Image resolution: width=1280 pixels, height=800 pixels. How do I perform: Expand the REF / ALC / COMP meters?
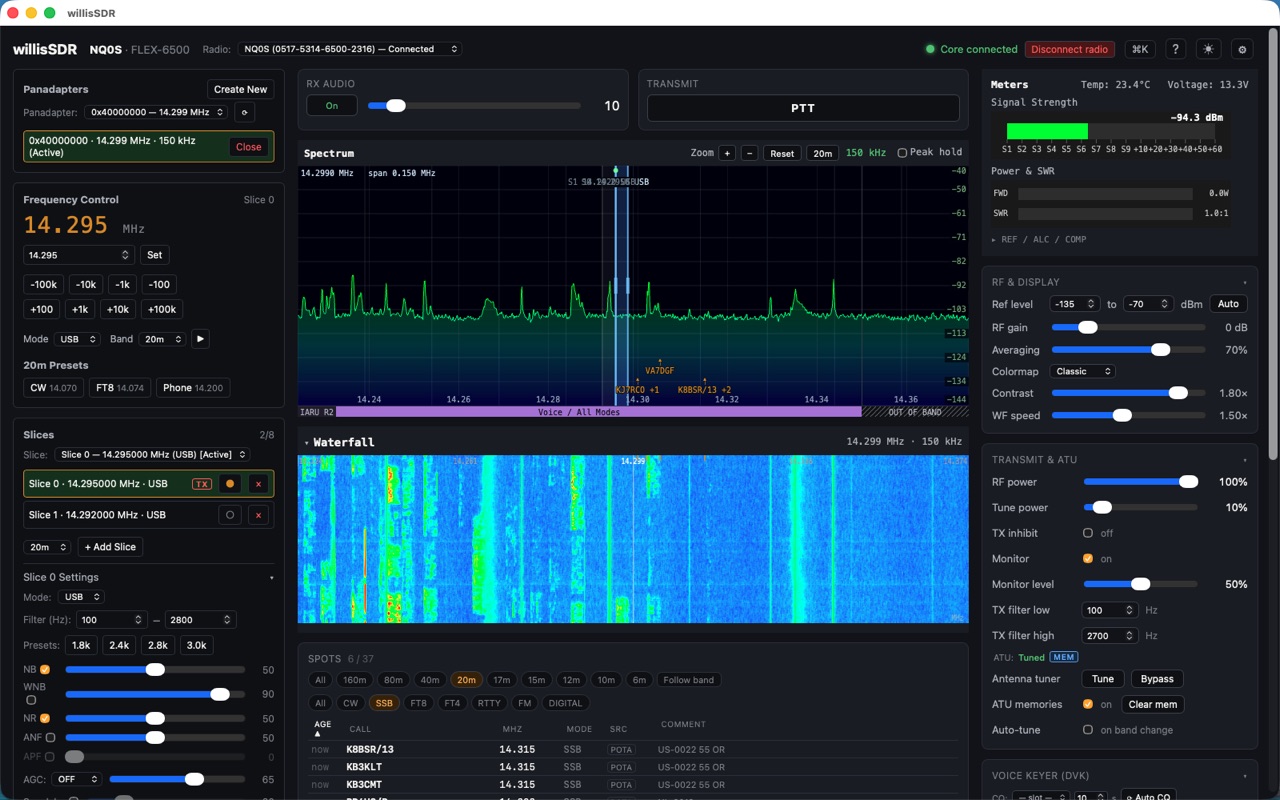1039,240
